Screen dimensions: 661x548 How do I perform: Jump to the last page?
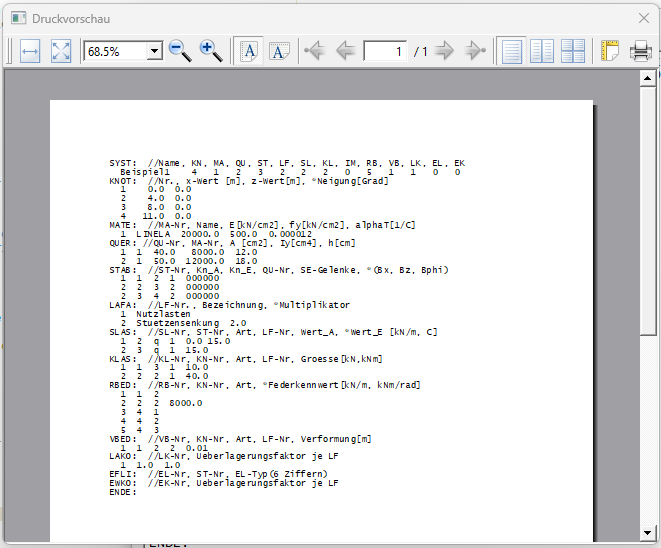pos(475,51)
